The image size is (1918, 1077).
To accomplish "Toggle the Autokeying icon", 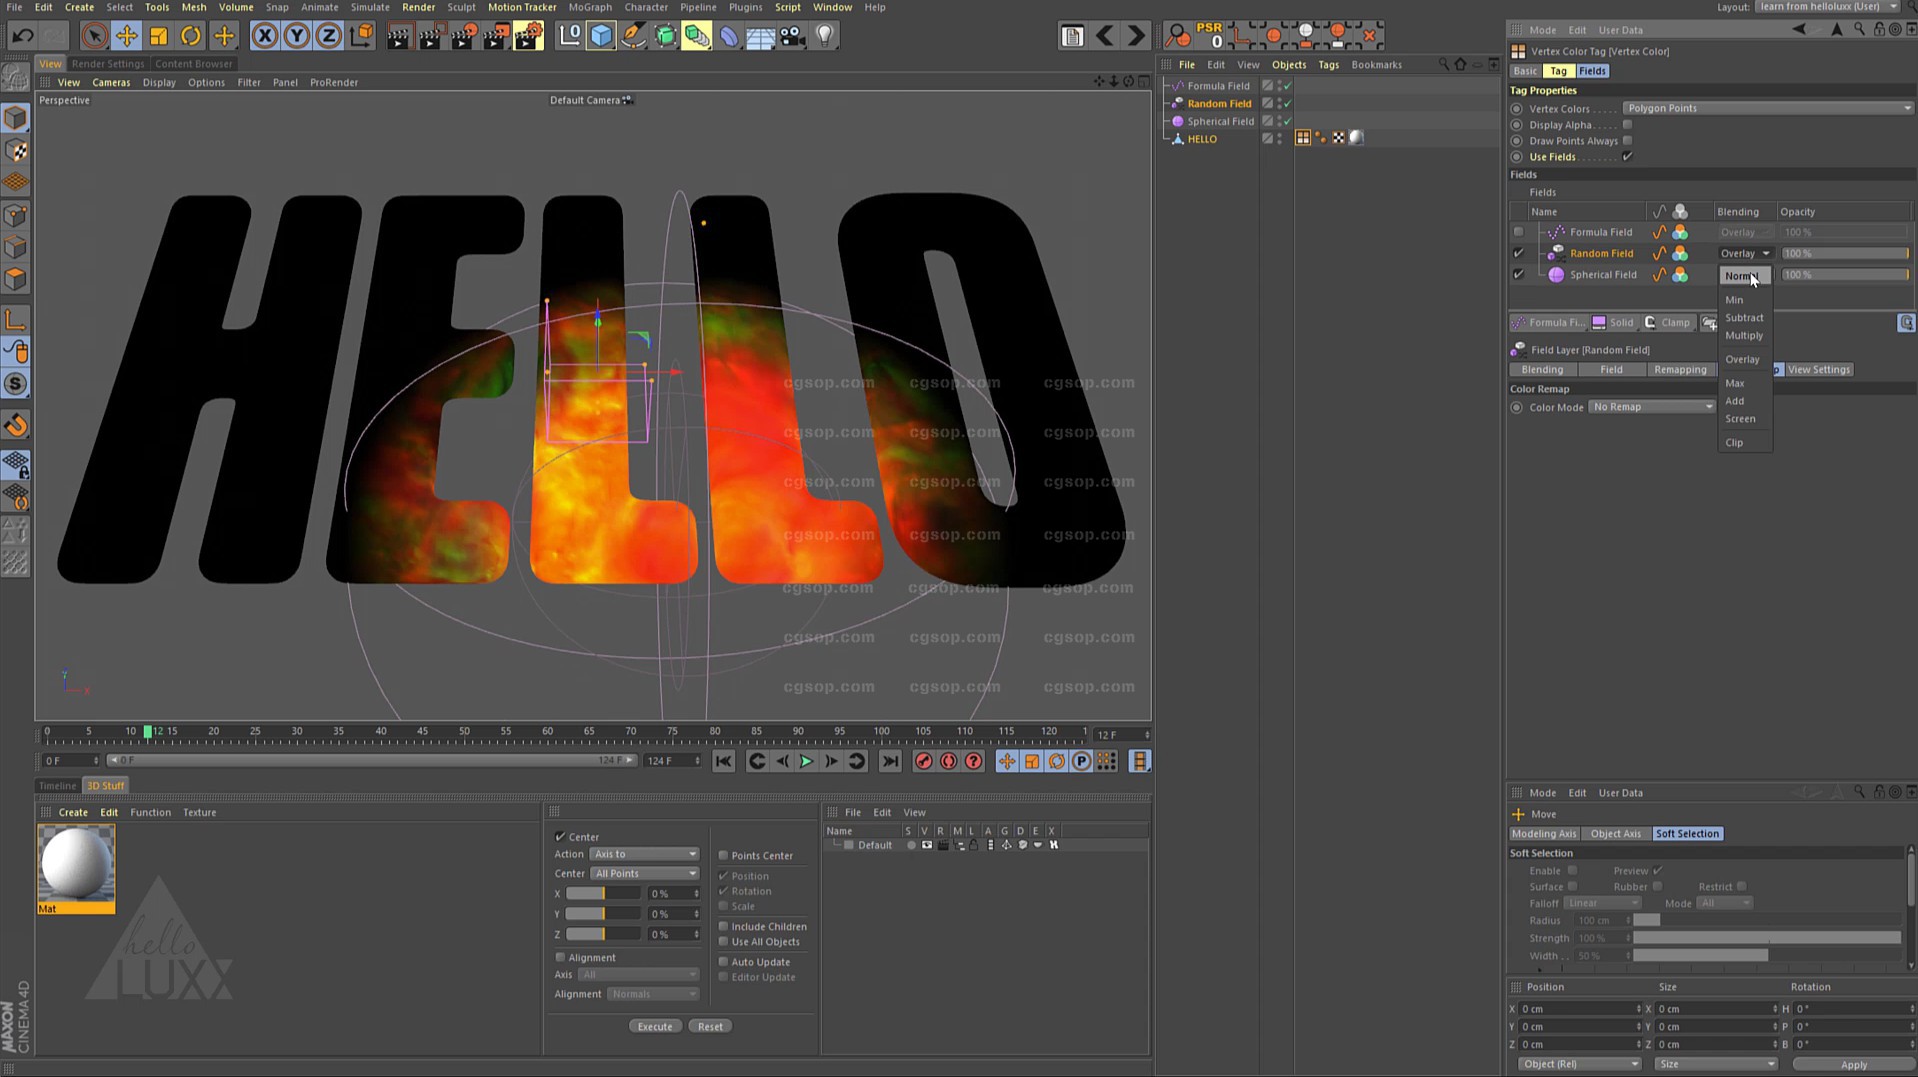I will (x=948, y=762).
